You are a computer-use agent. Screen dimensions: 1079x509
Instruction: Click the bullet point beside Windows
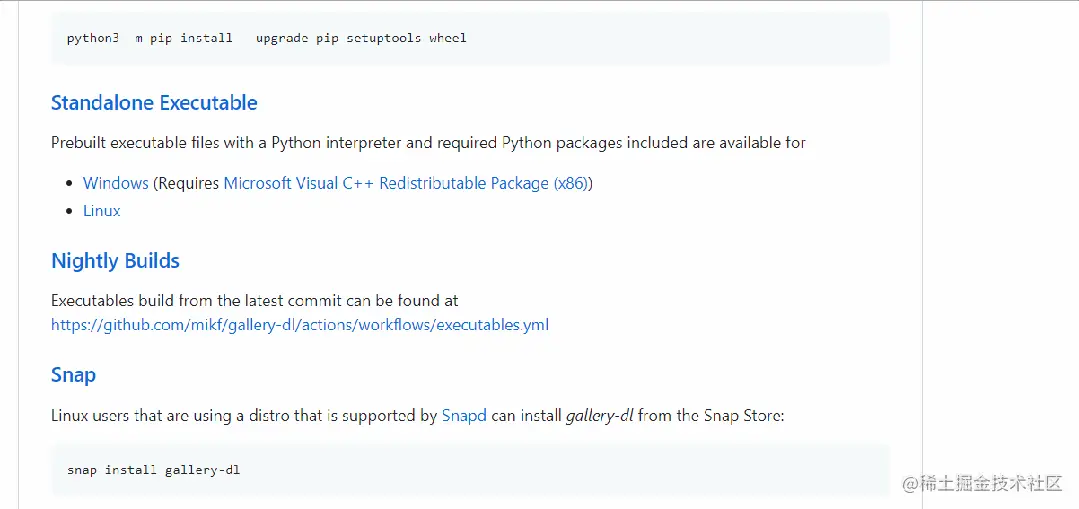pyautogui.click(x=69, y=184)
